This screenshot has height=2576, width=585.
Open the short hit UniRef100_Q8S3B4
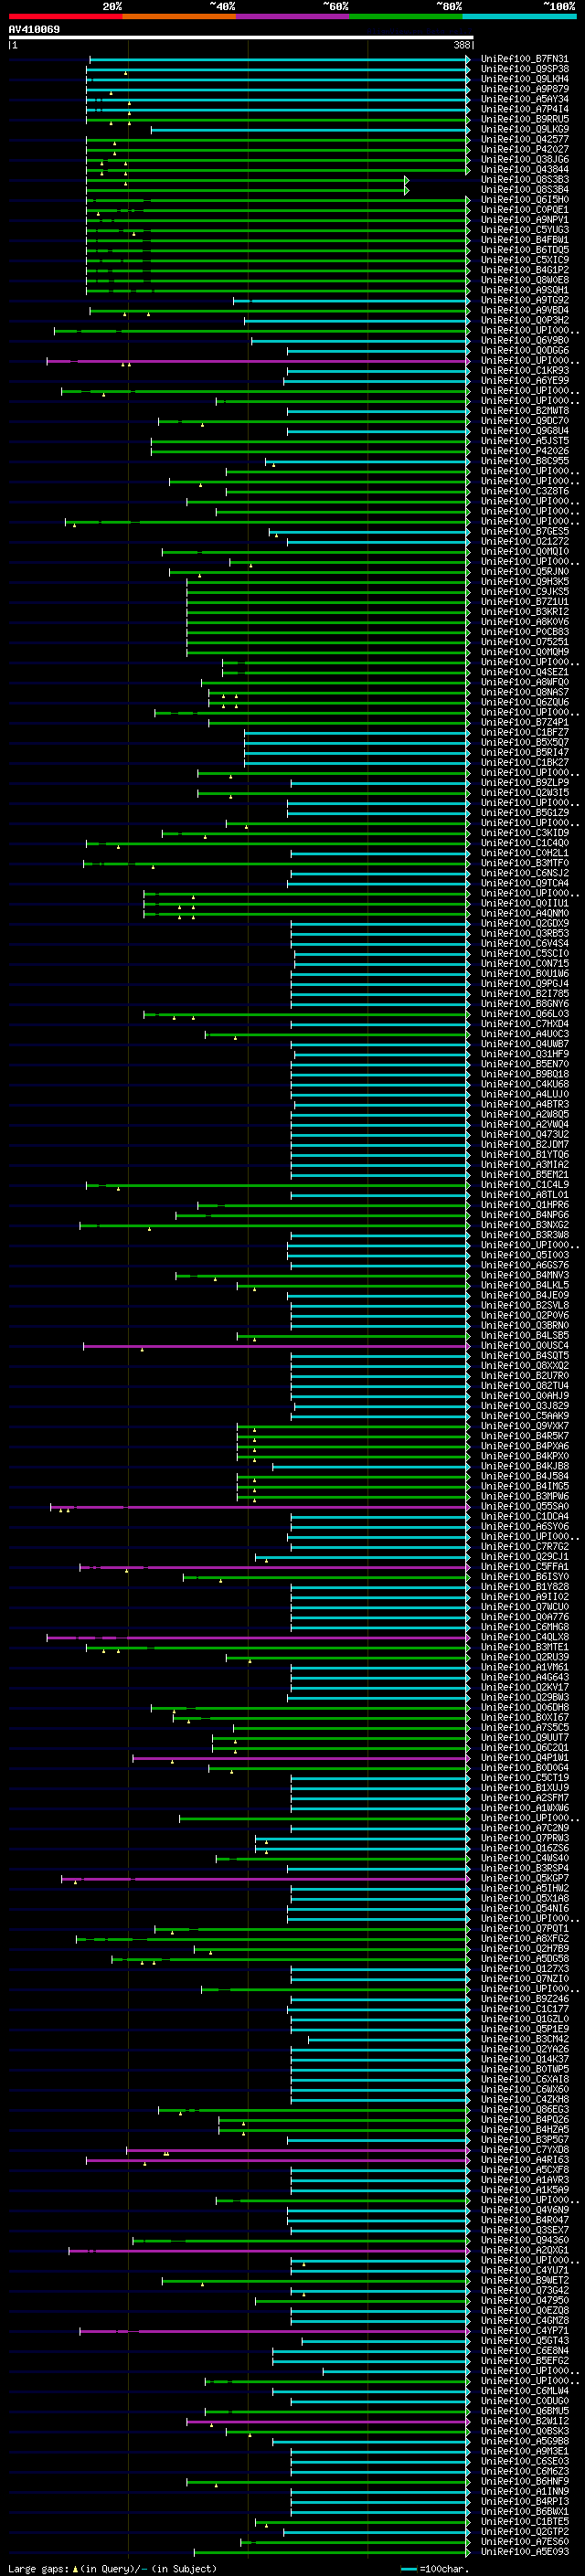pyautogui.click(x=525, y=190)
